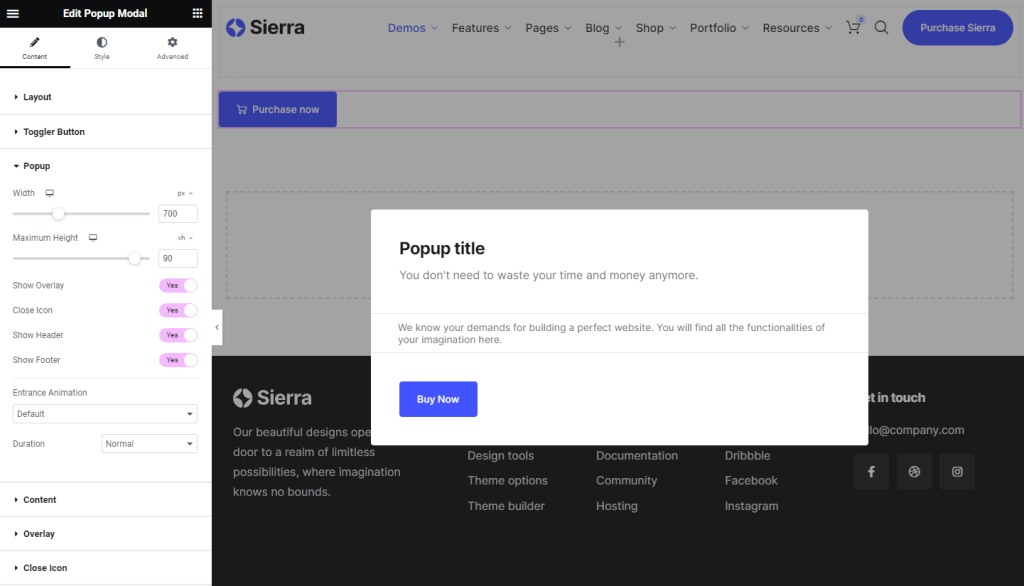This screenshot has width=1024, height=586.
Task: Open the Instagram text link in footer
Action: 751,506
